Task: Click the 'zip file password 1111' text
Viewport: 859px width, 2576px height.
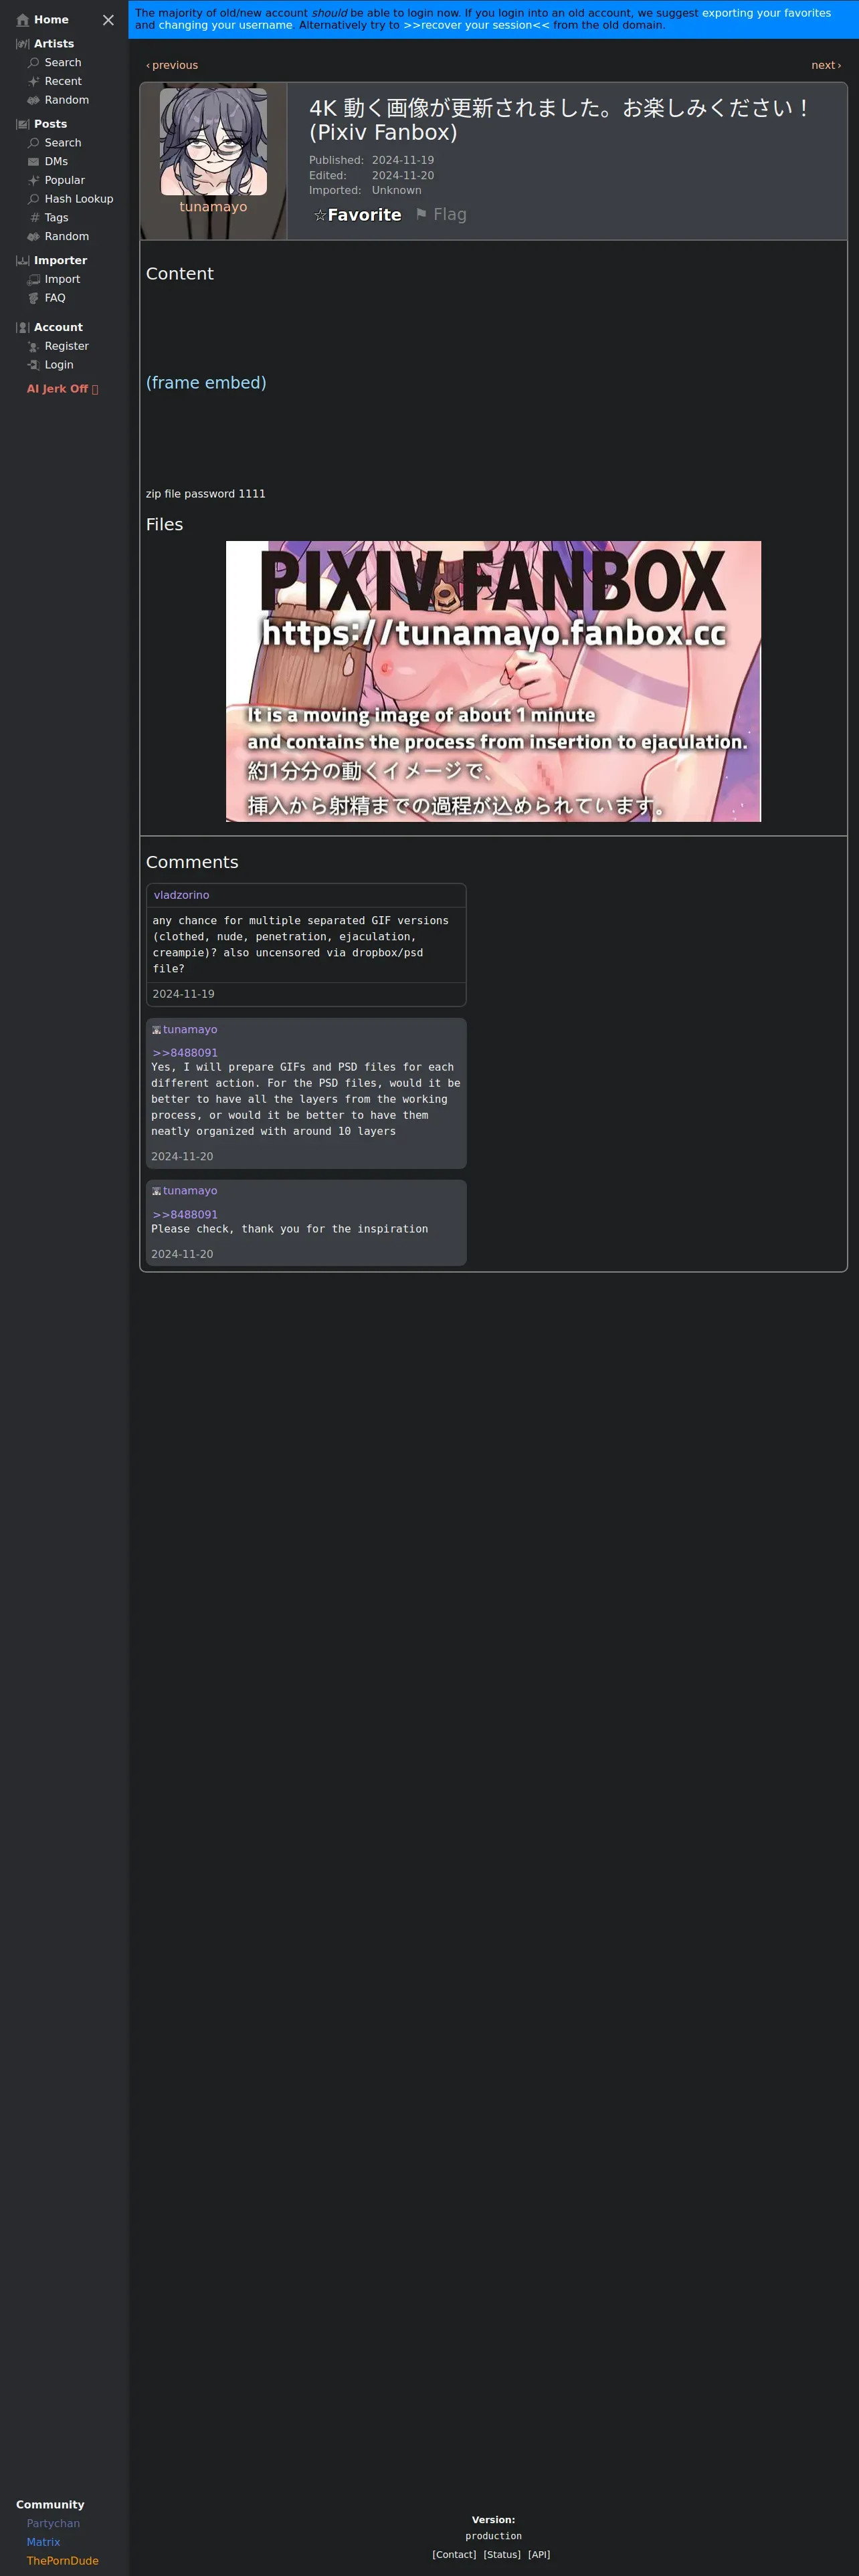Action: click(206, 494)
